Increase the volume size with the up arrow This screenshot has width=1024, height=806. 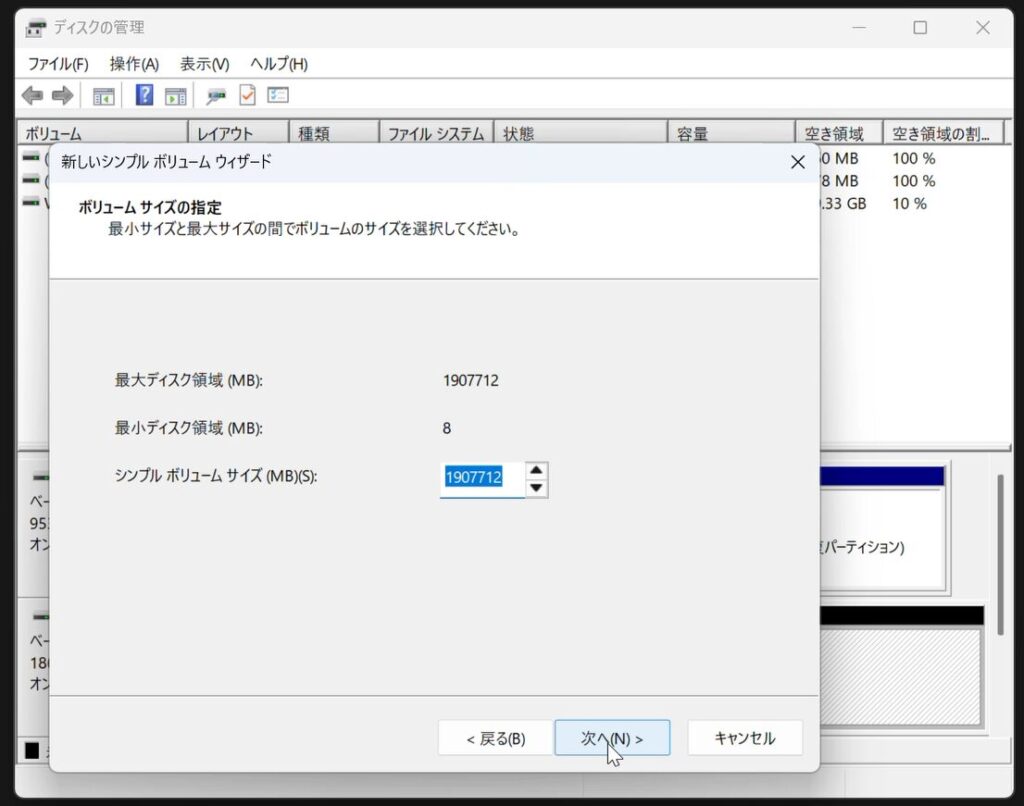pyautogui.click(x=537, y=470)
